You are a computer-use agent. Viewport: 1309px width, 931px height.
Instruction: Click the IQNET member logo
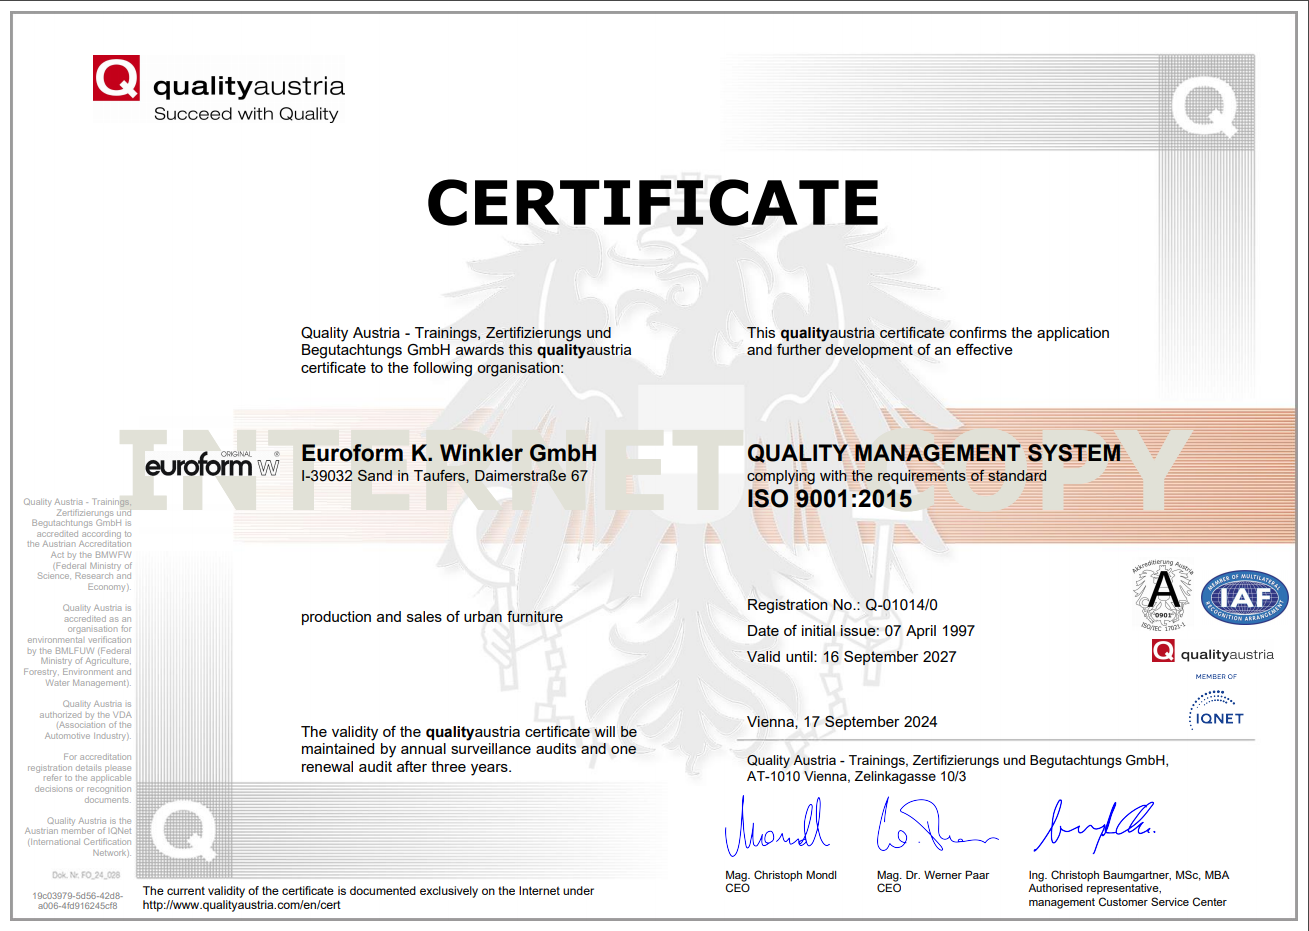(x=1216, y=709)
